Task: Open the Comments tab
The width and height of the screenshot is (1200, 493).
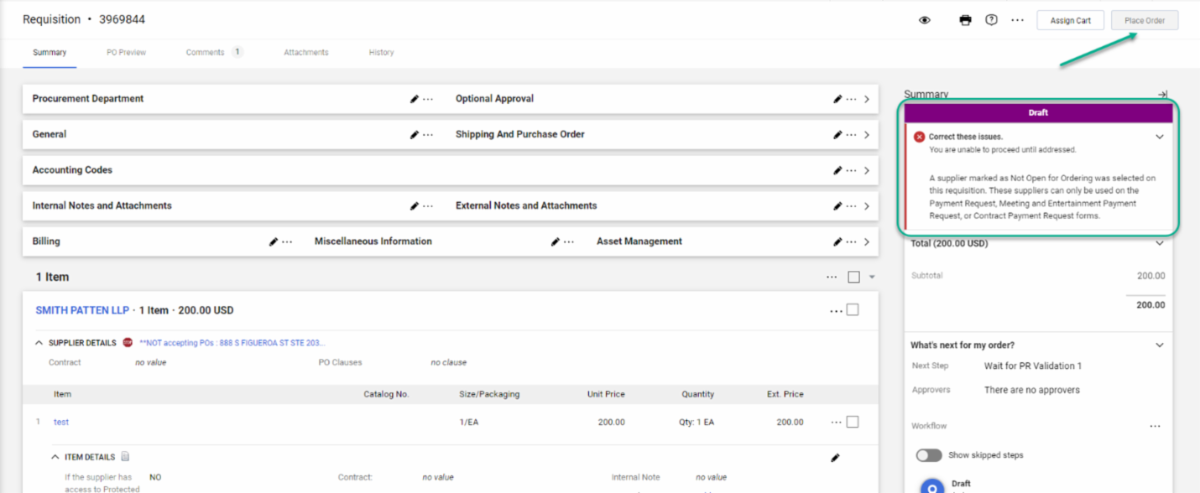Action: (205, 52)
